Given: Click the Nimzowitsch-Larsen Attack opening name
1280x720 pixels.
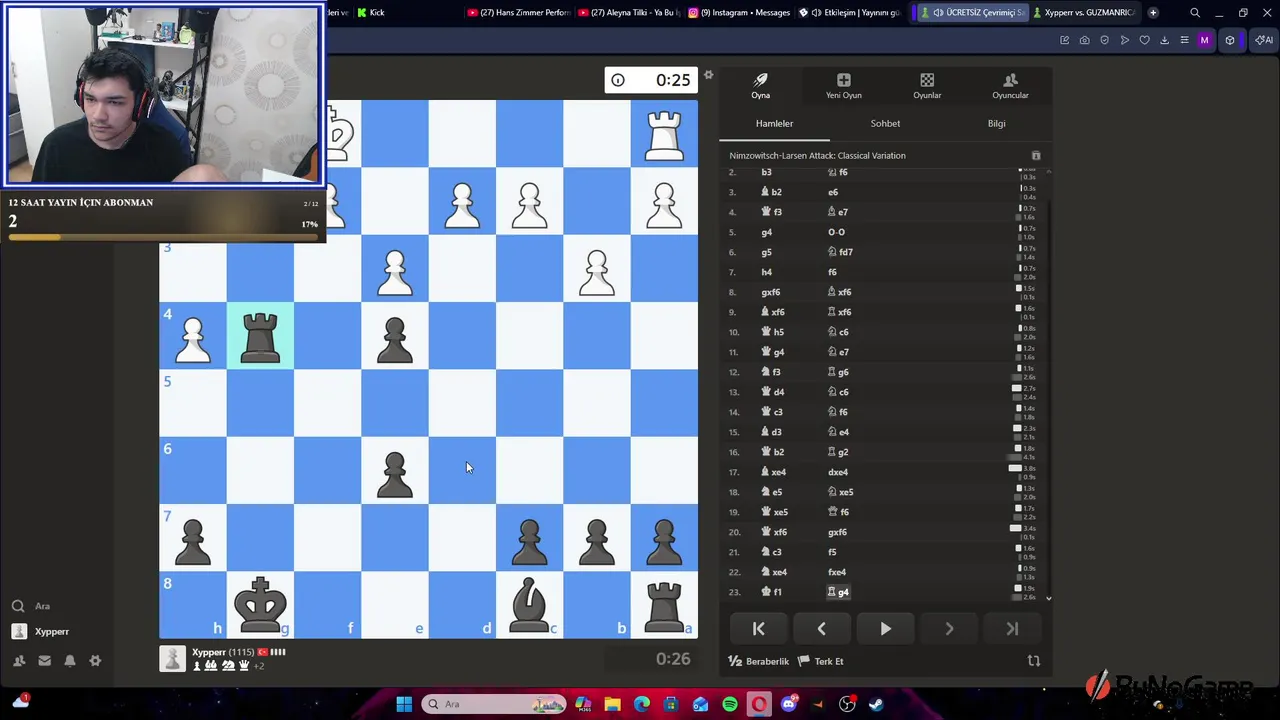Looking at the screenshot, I should pyautogui.click(x=817, y=156).
